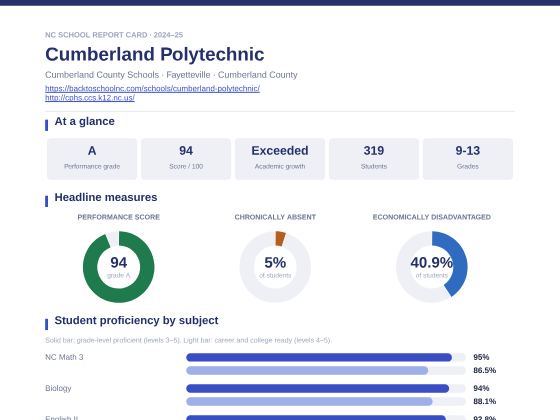The image size is (560, 420).
Task: Click the Cumberland Polytechnic title
Action: 155,54
